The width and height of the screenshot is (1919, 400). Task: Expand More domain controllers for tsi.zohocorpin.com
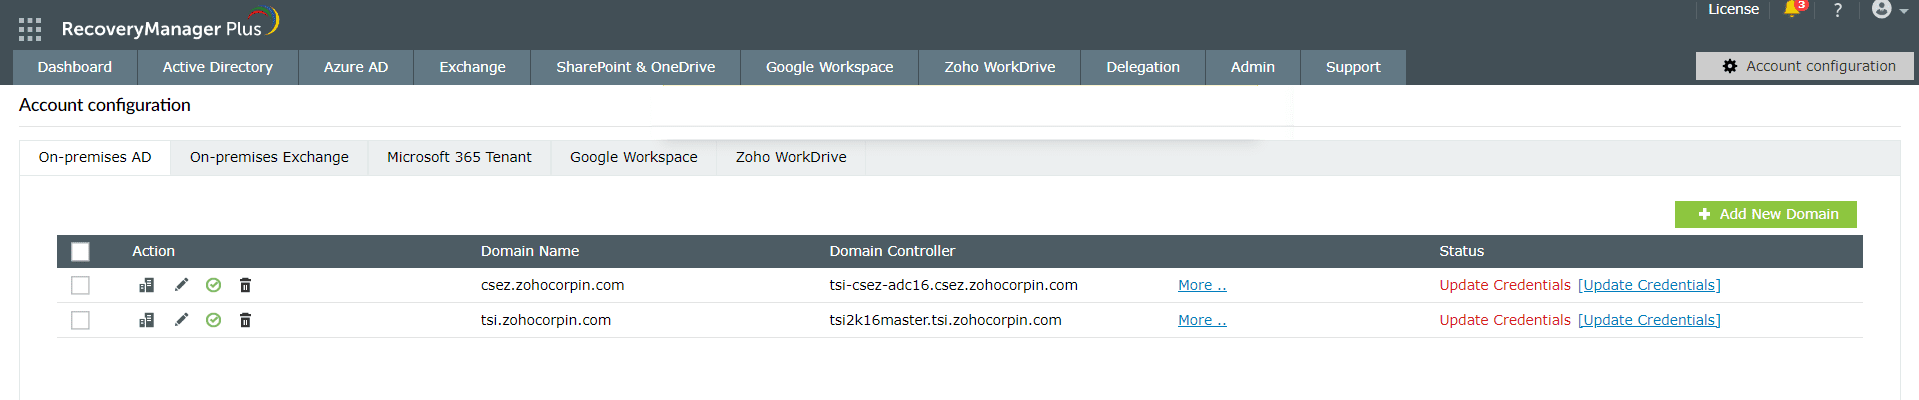coord(1202,320)
